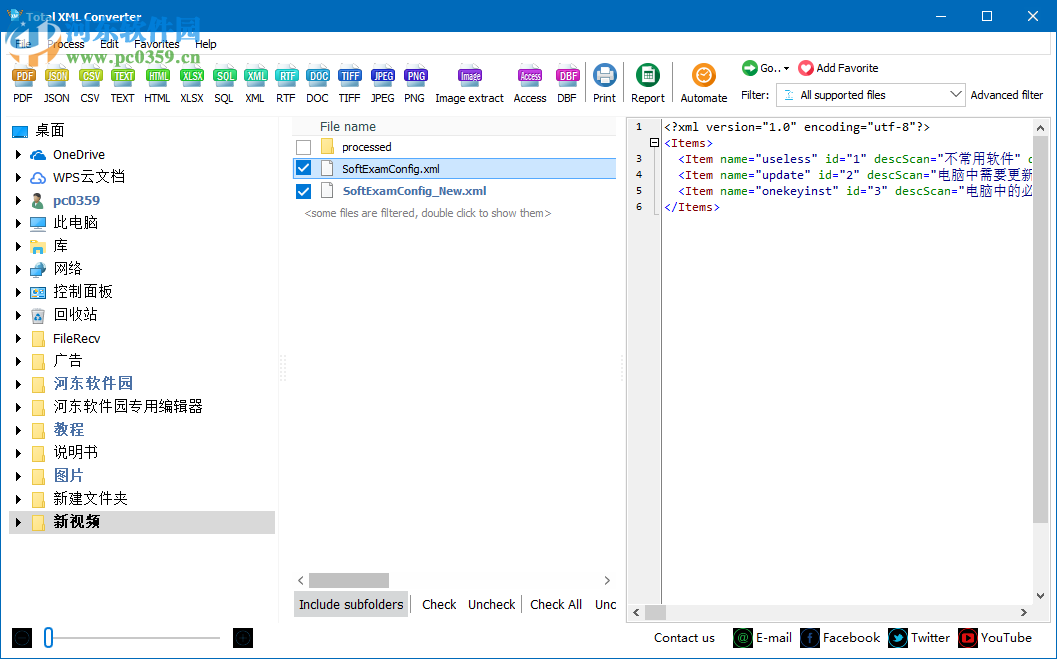Click the Check All button
1057x659 pixels.
coord(556,604)
